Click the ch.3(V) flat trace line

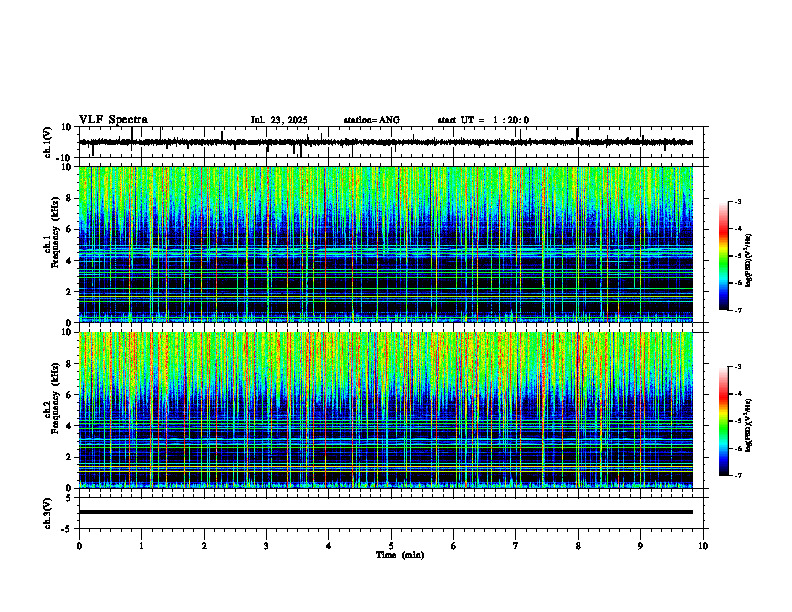click(x=386, y=512)
